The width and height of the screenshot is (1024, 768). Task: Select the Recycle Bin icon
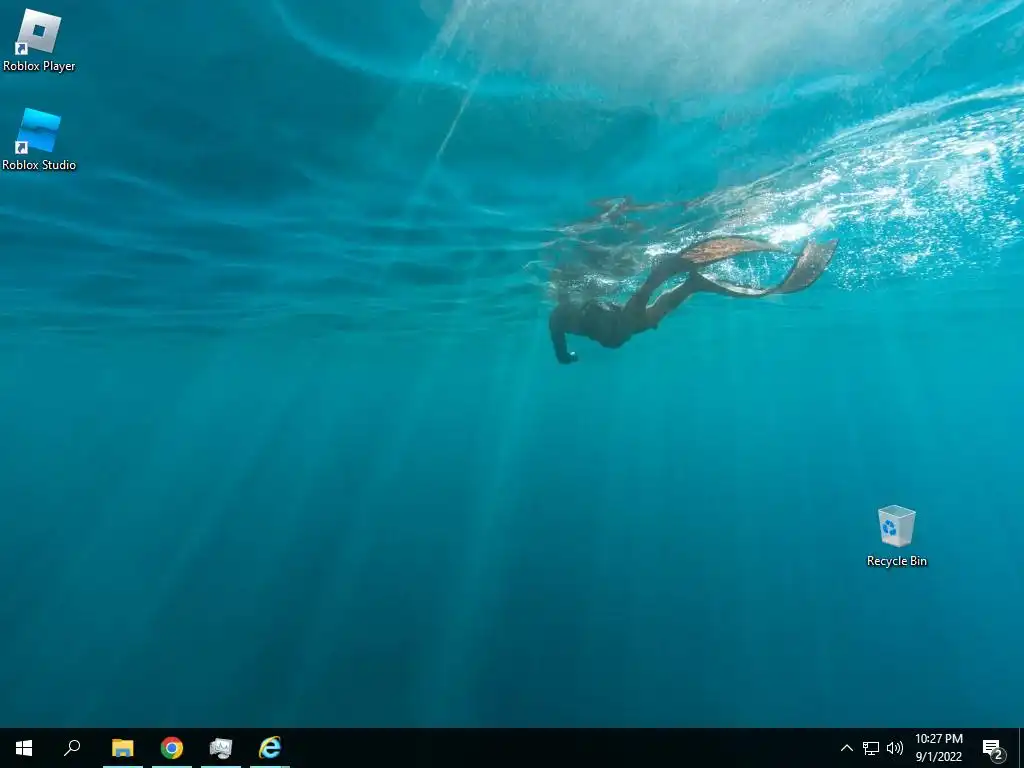tap(897, 536)
